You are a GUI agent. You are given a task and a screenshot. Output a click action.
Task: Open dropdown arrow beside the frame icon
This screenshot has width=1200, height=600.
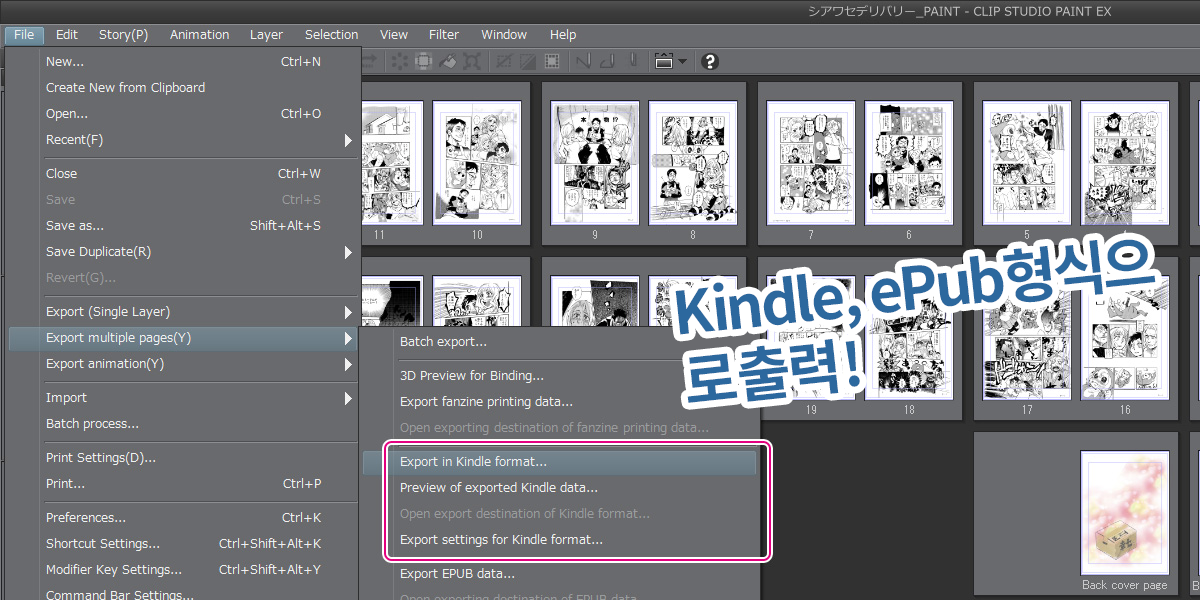click(x=682, y=61)
